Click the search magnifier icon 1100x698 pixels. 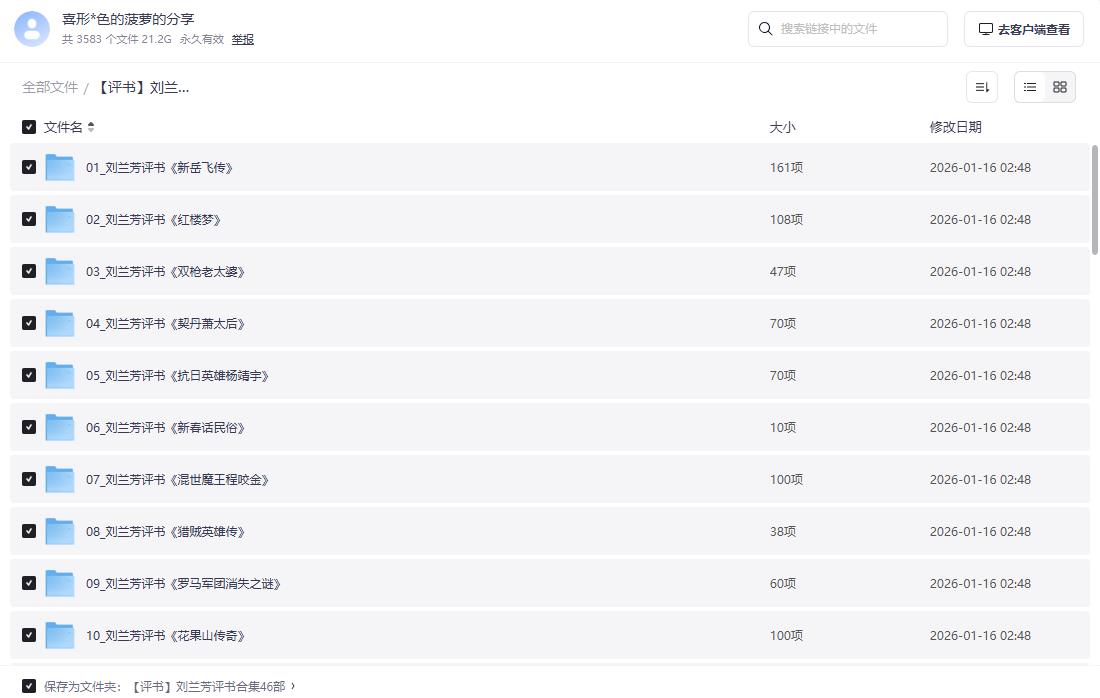(765, 29)
